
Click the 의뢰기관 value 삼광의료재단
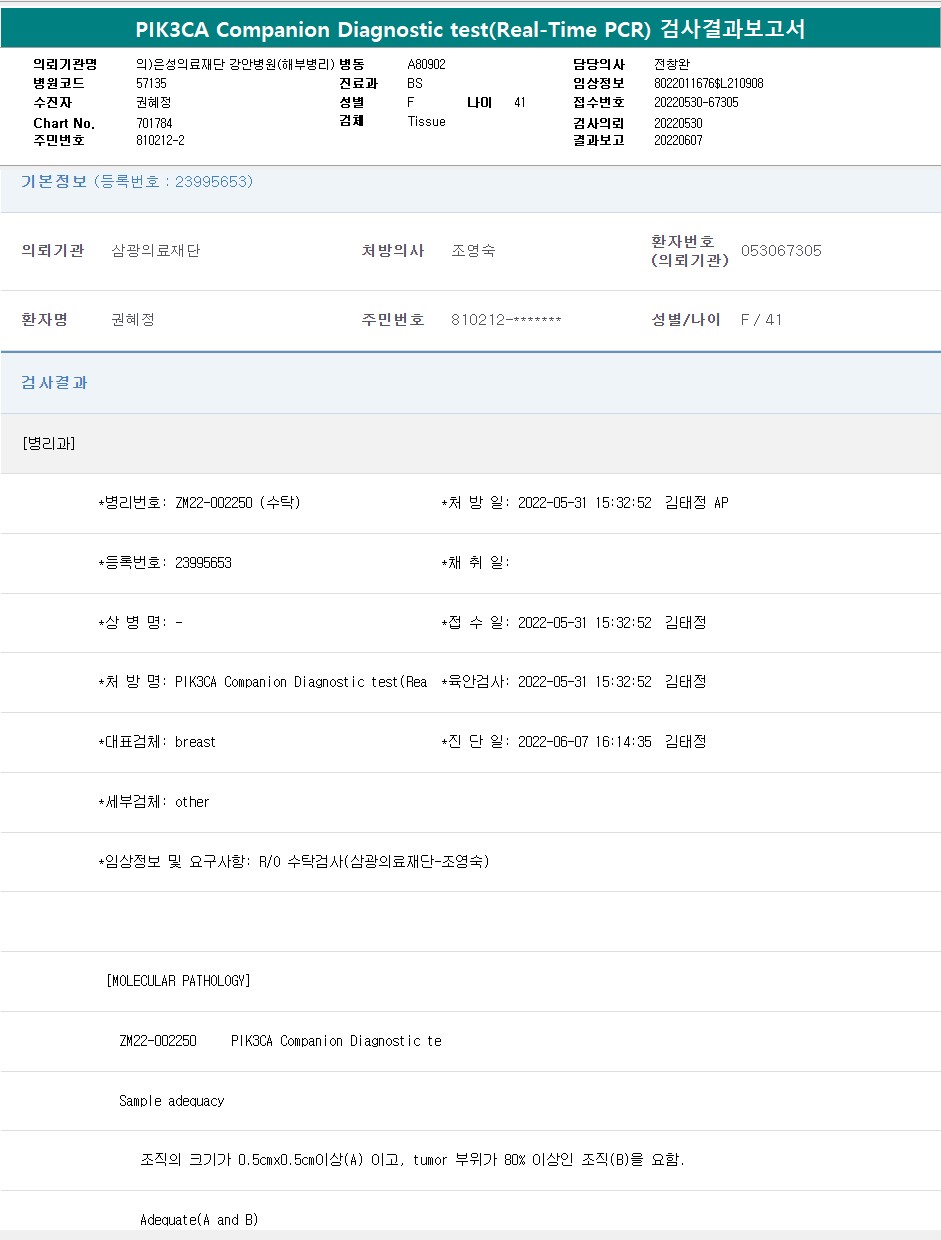click(156, 251)
